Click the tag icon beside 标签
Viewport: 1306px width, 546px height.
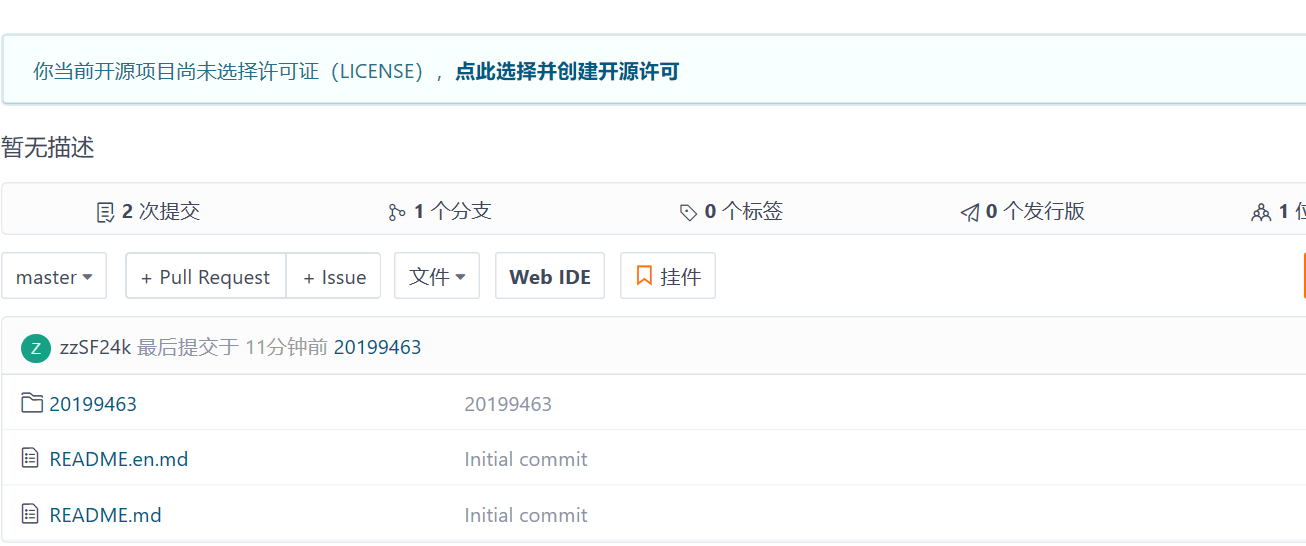(x=688, y=212)
